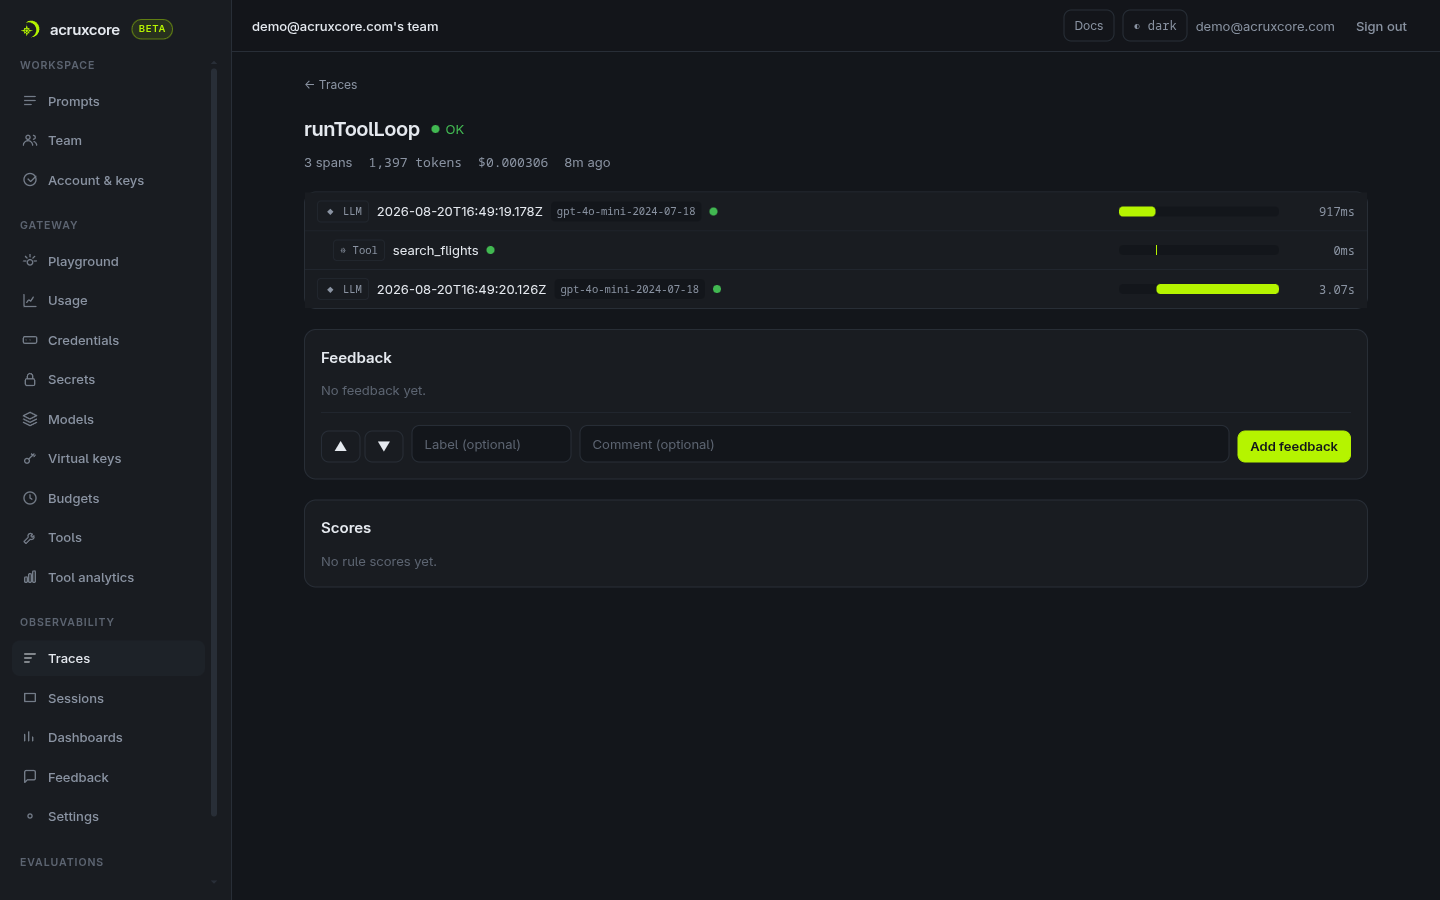Expand the LLM span at 16:49:20.126Z
1440x900 pixels.
tap(835, 289)
